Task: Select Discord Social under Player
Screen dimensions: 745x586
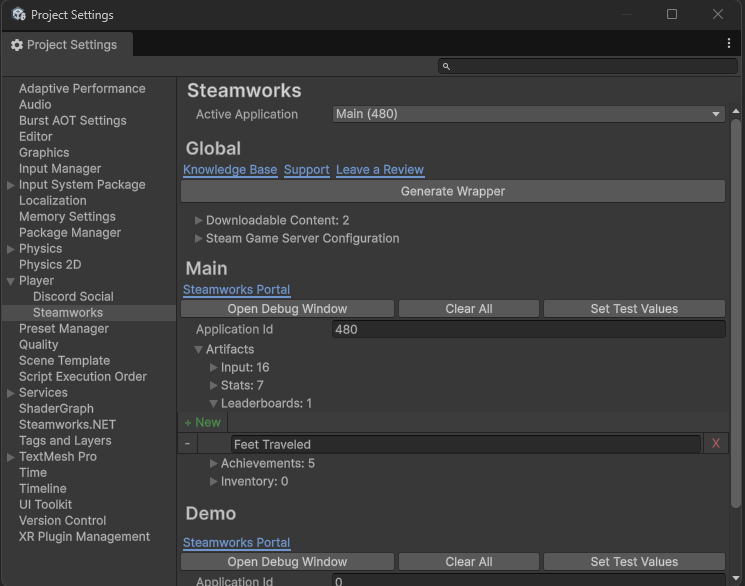Action: 73,297
